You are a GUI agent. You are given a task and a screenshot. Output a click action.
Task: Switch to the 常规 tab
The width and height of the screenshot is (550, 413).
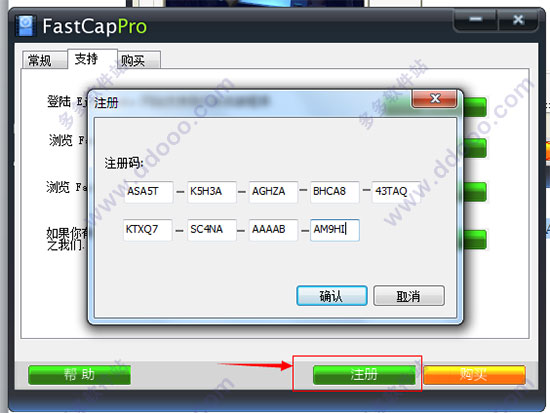click(44, 60)
